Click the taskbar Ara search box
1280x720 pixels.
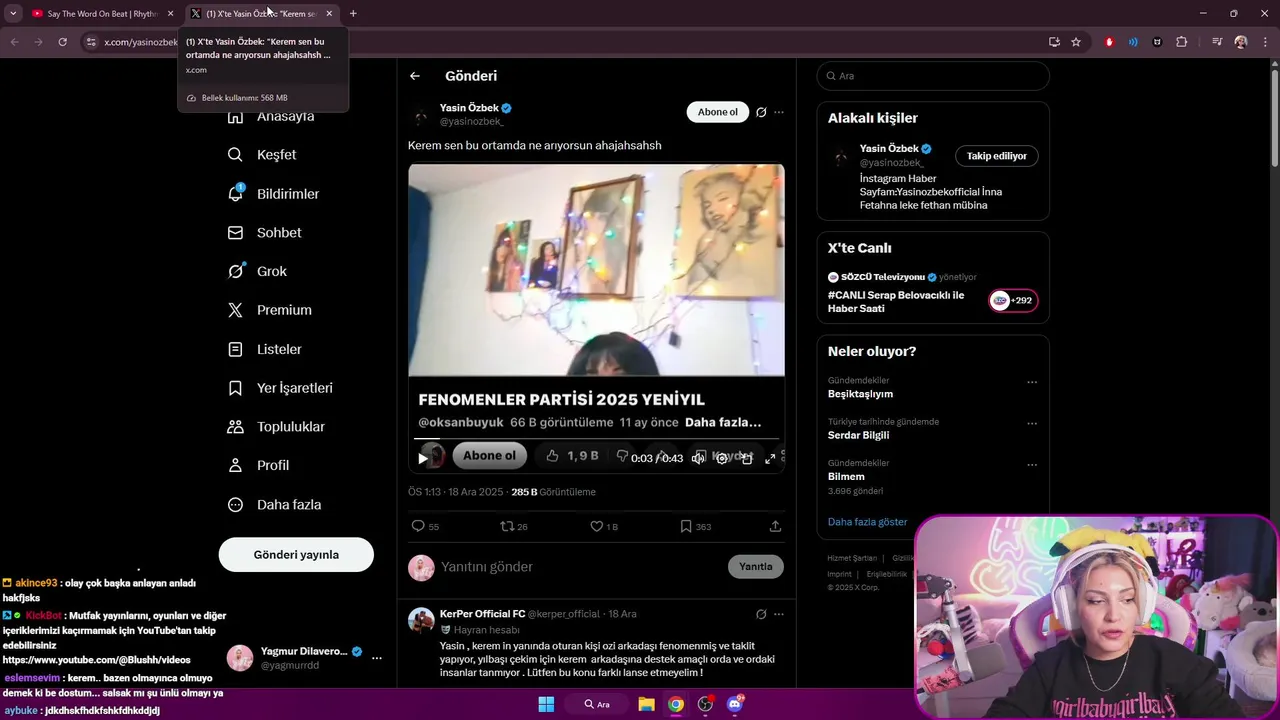[597, 704]
